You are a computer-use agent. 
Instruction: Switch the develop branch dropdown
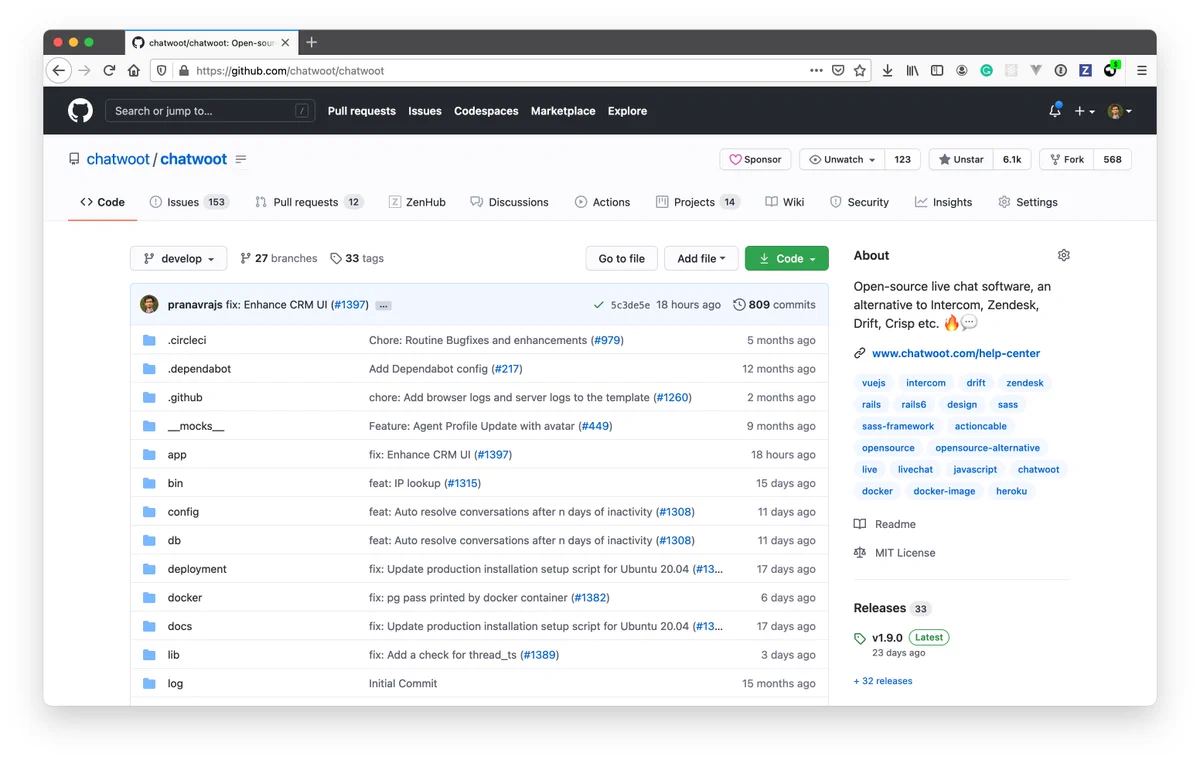pos(178,258)
